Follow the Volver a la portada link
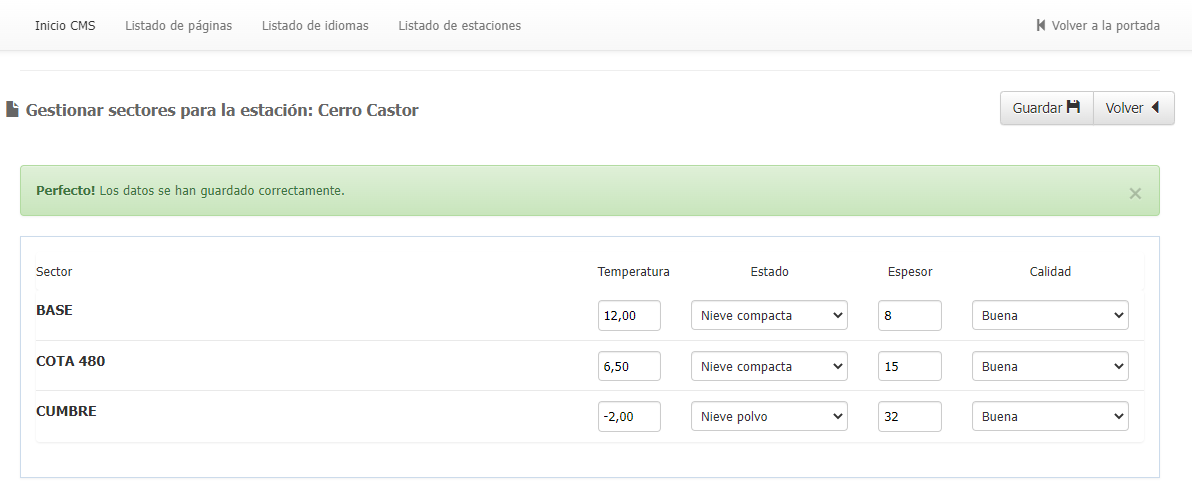The image size is (1192, 503). point(1098,26)
